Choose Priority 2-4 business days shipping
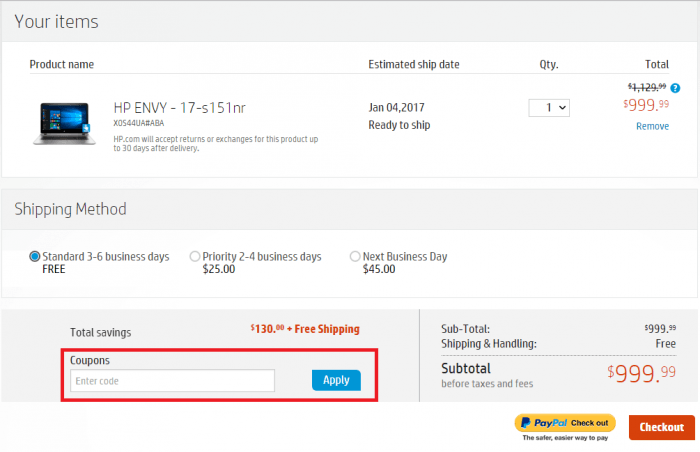The width and height of the screenshot is (700, 452). point(195,257)
